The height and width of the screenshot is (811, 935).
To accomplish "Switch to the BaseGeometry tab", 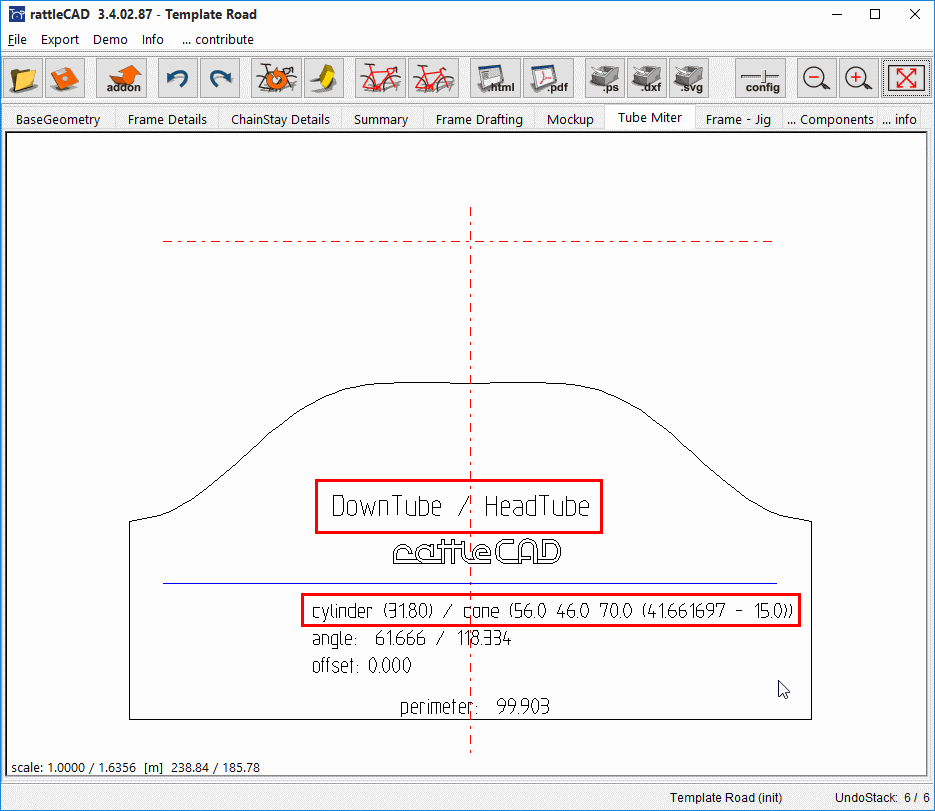I will click(x=58, y=119).
